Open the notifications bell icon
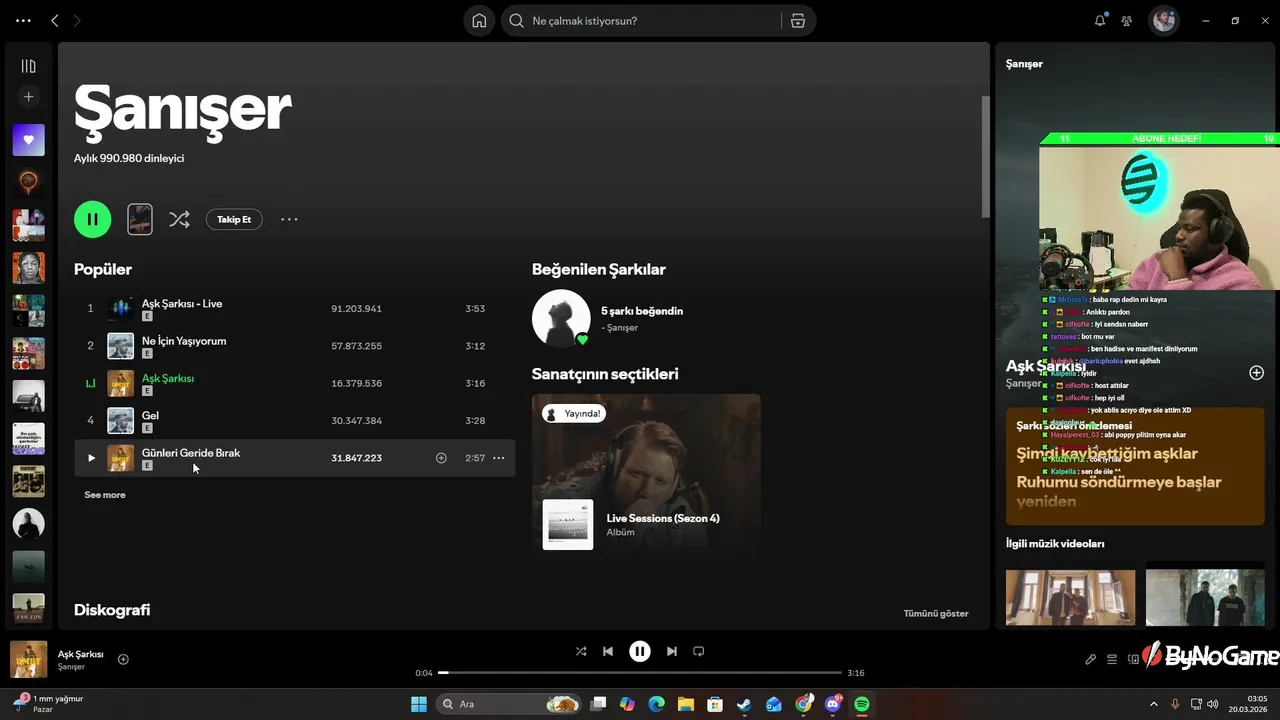 [1100, 21]
